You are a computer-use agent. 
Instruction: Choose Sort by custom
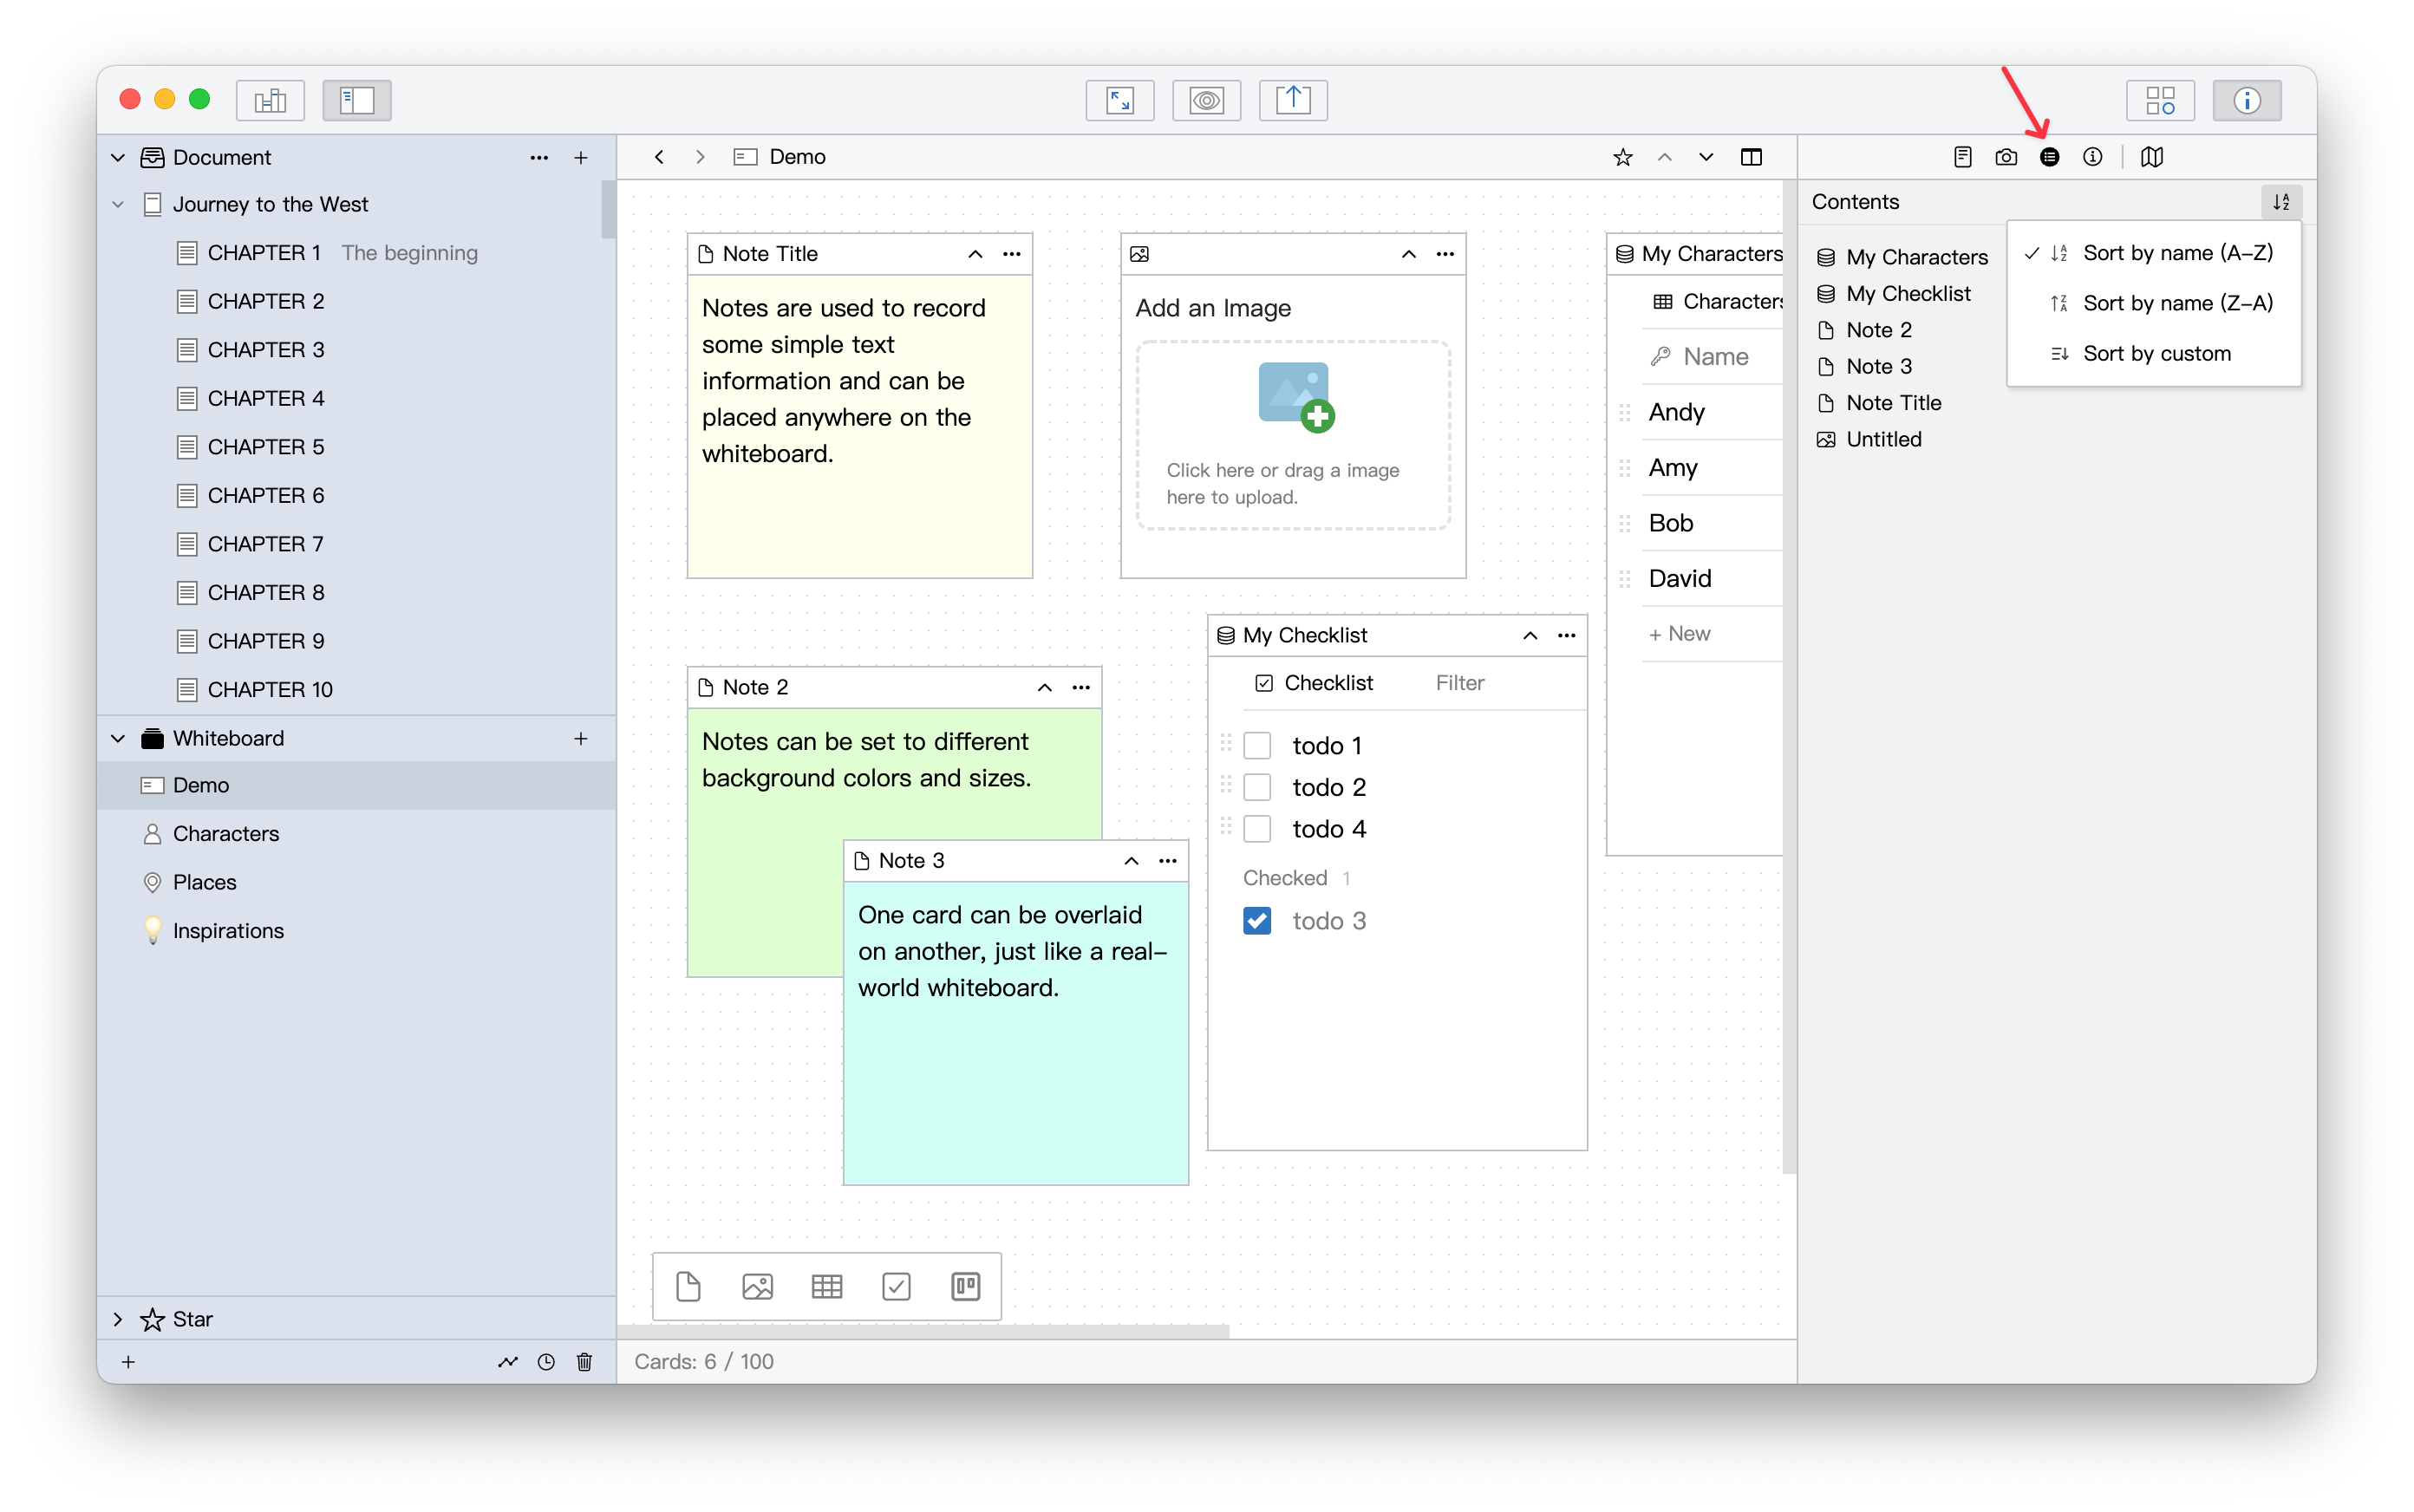coord(2153,353)
